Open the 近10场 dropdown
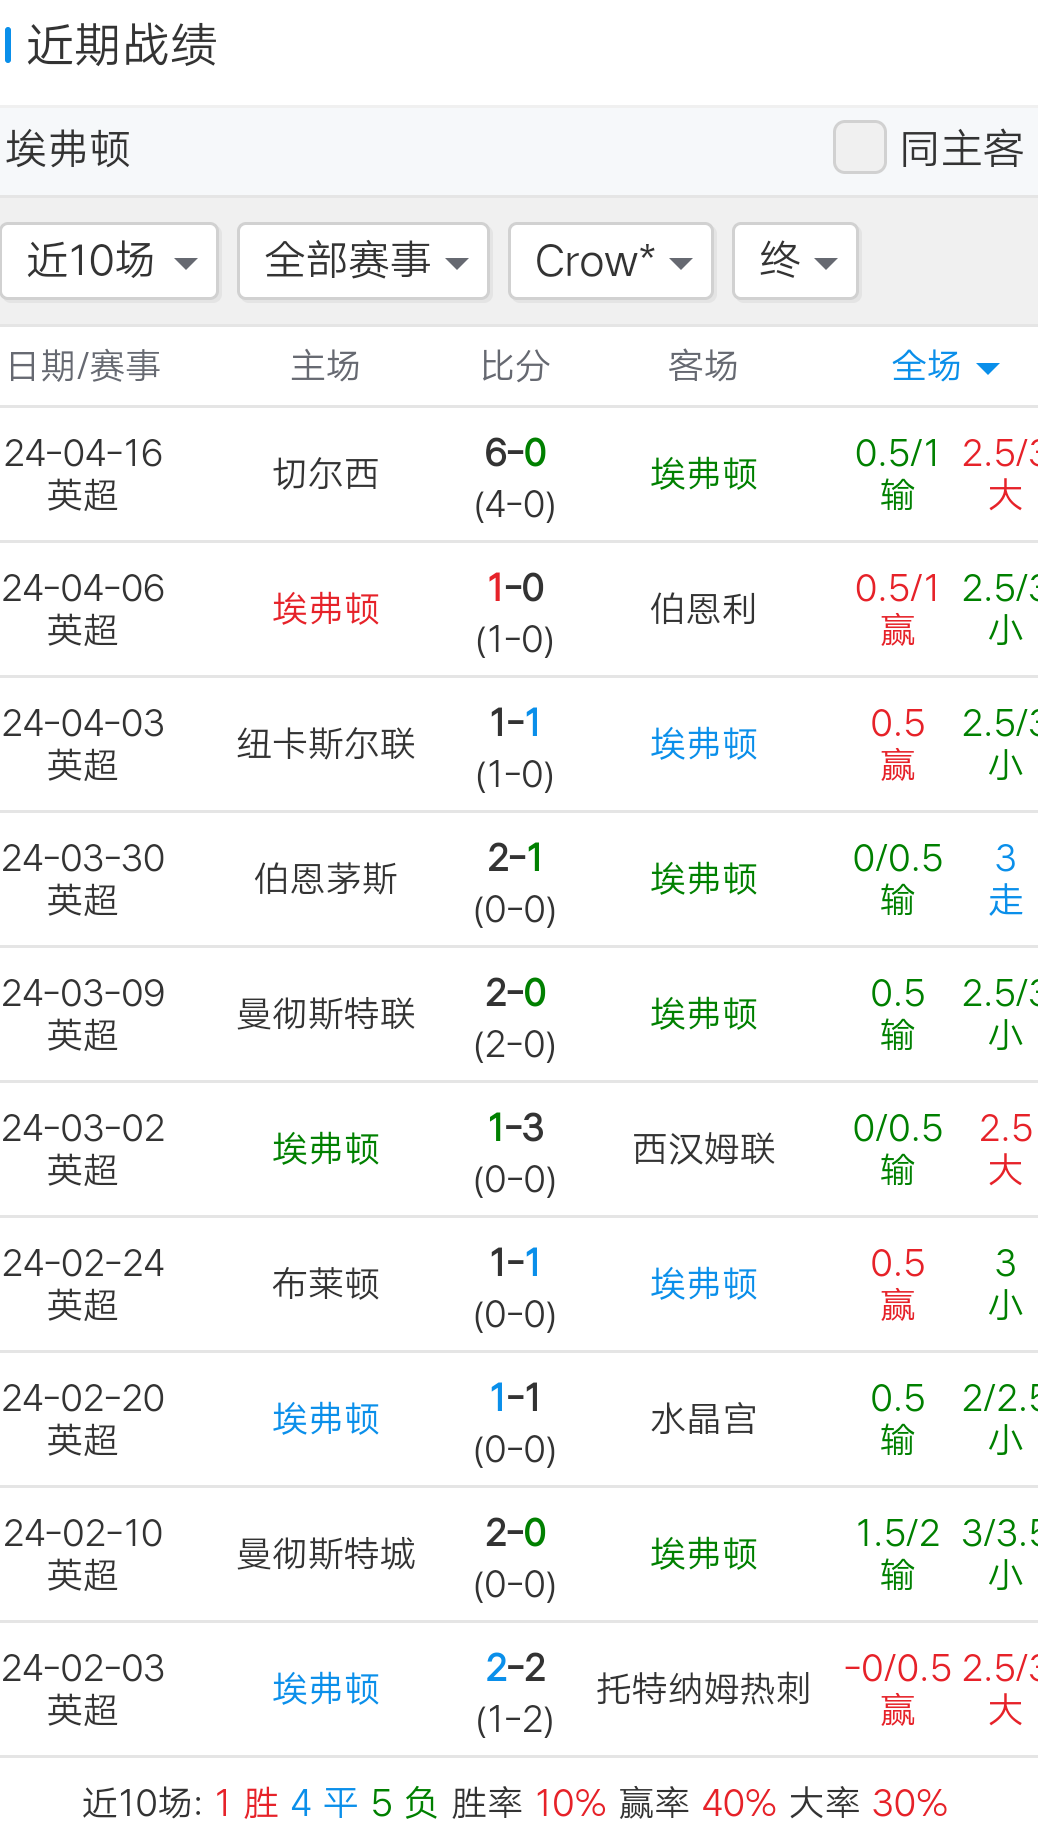Viewport: 1038px width, 1839px height. pos(110,261)
